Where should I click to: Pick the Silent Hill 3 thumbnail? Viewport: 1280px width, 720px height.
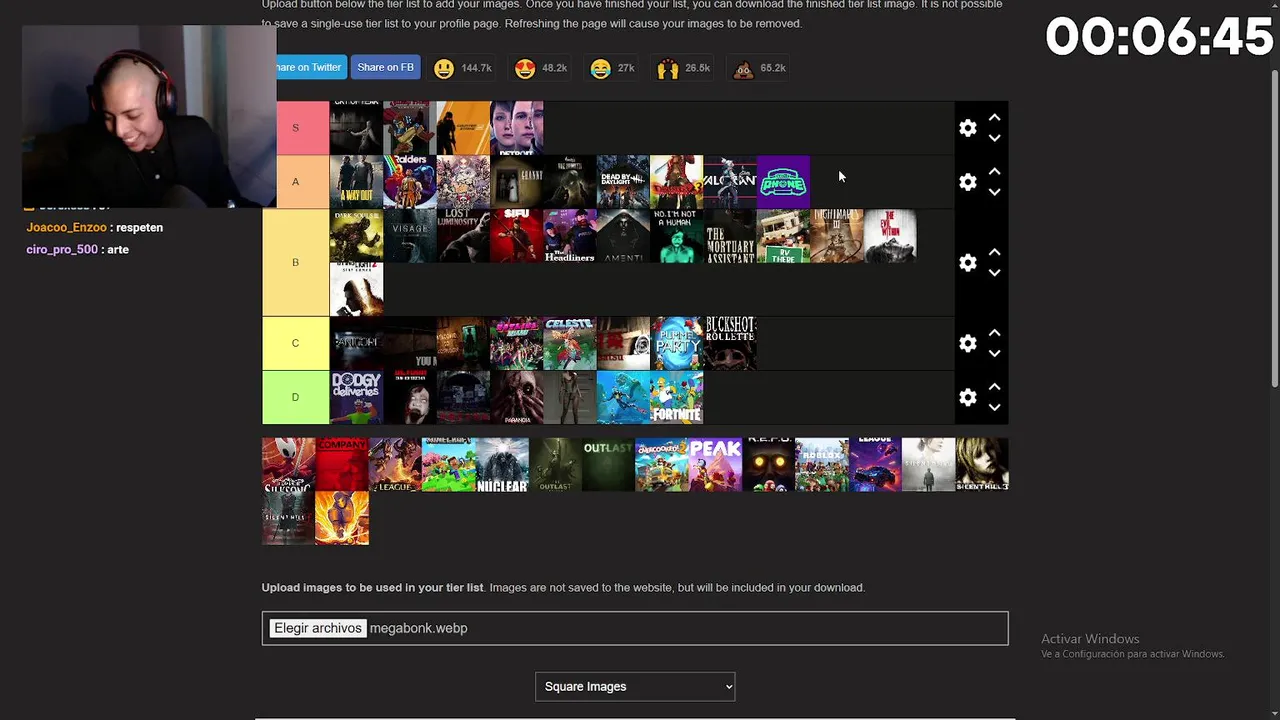(982, 464)
